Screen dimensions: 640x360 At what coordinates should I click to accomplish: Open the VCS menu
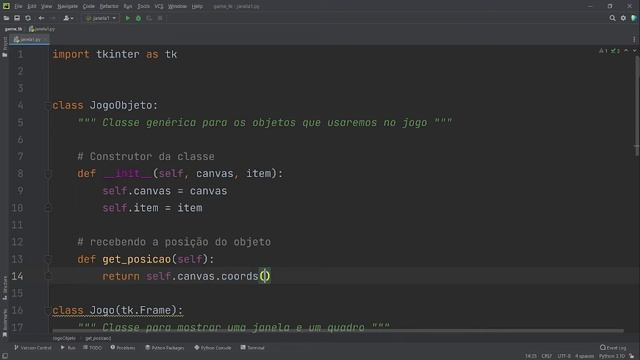pos(159,7)
